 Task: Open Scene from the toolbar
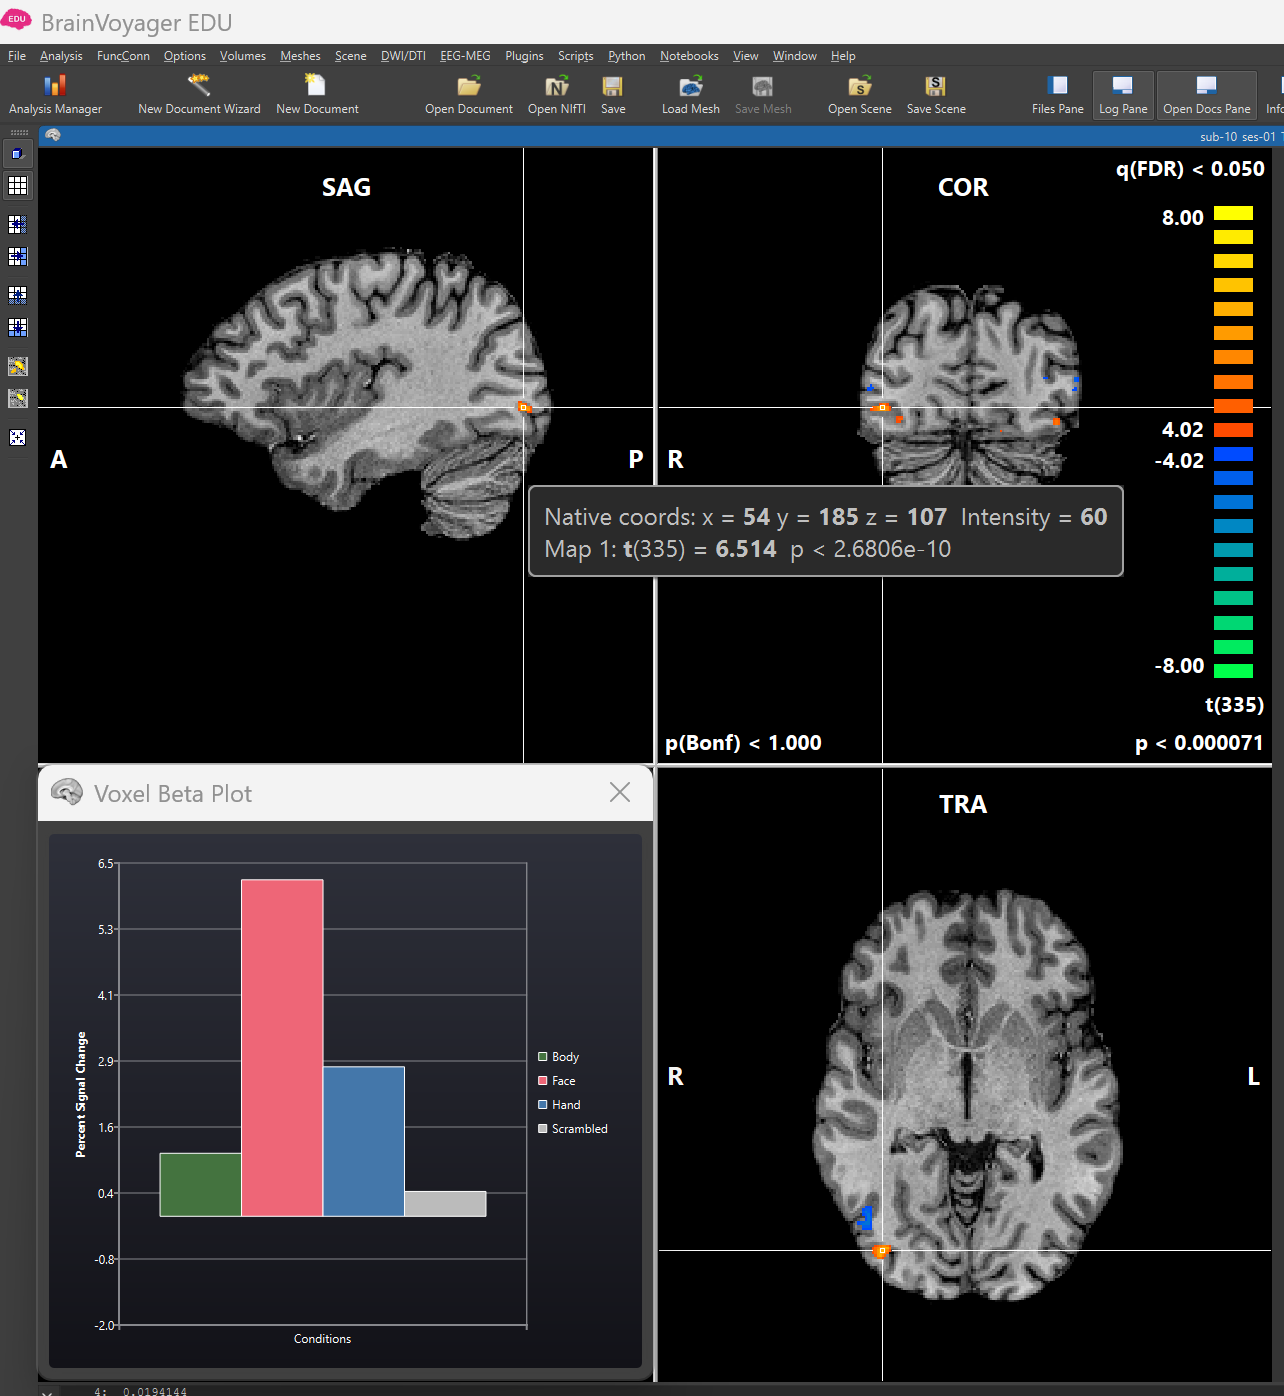(859, 95)
